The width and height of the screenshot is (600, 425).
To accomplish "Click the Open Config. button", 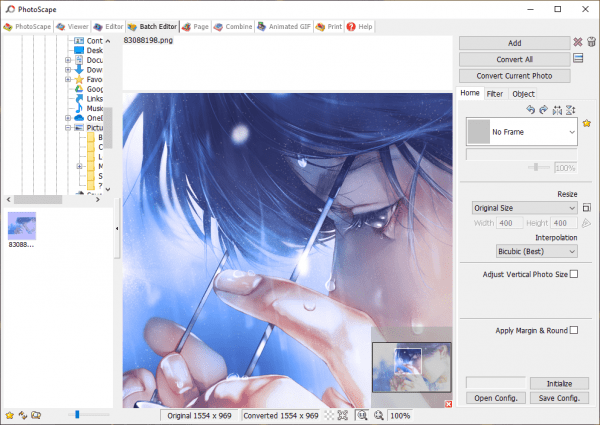I will point(496,398).
